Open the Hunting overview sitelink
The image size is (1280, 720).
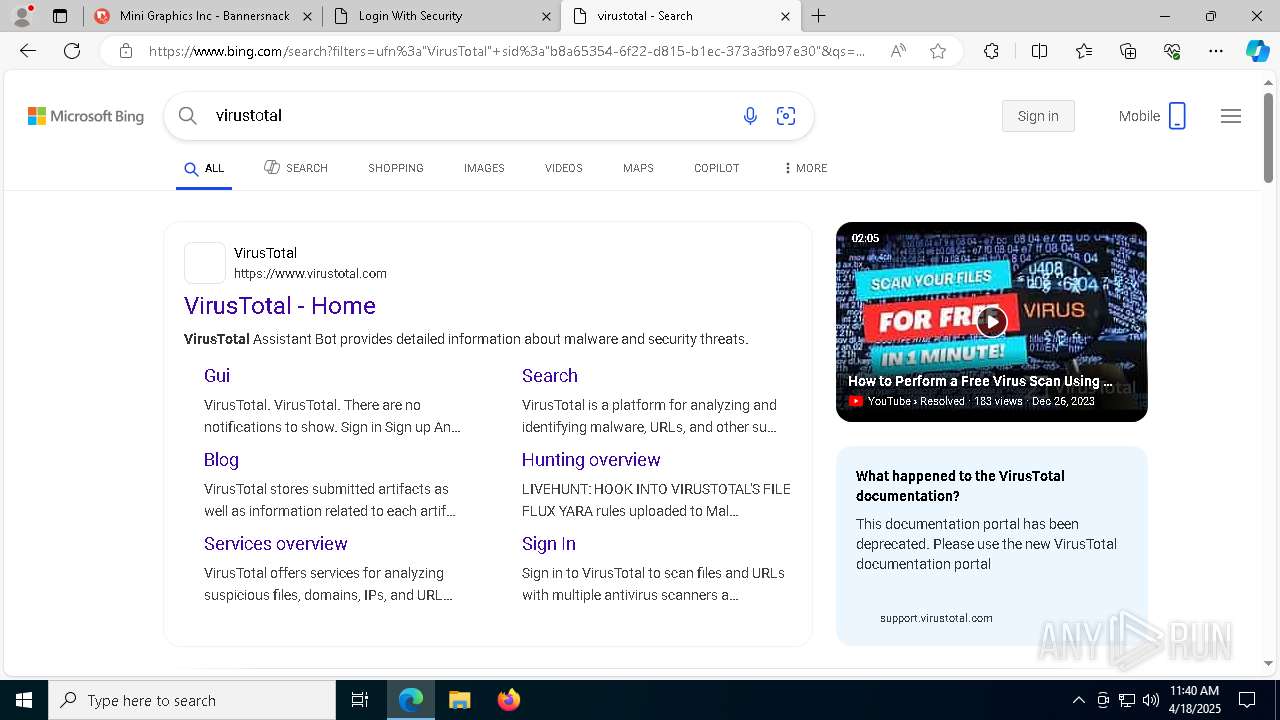click(x=591, y=460)
